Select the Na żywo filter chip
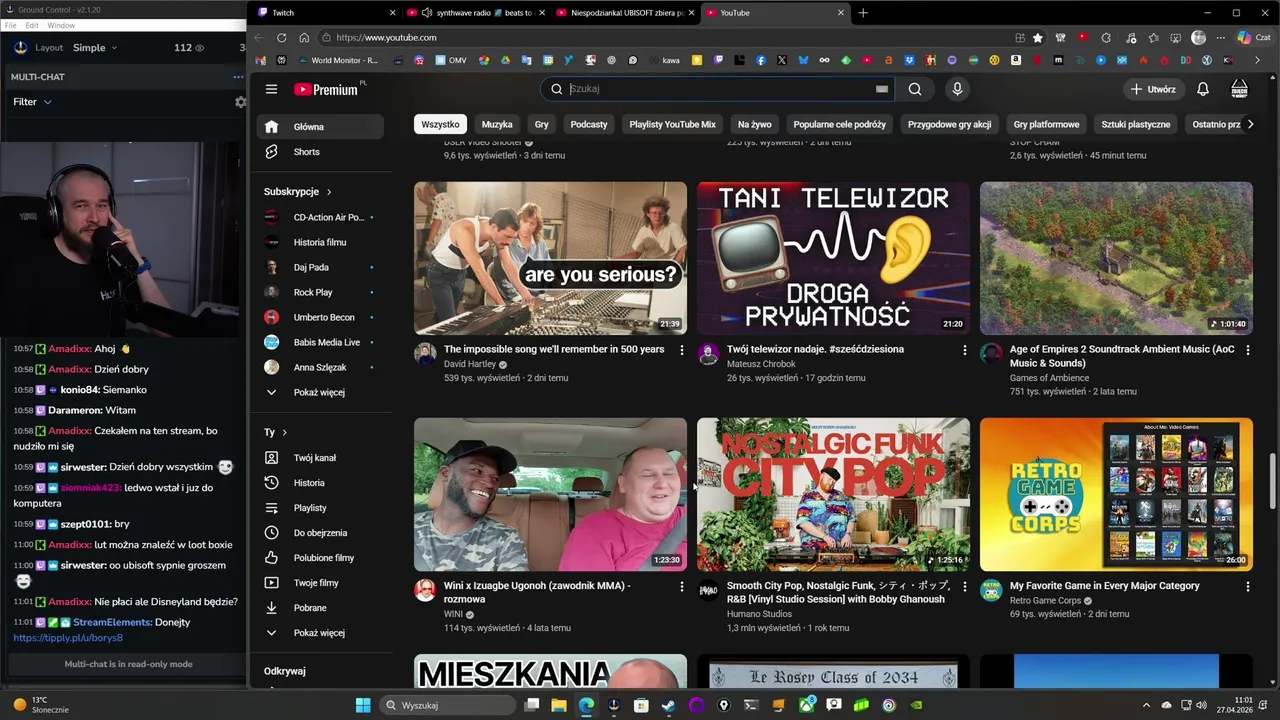The image size is (1280, 720). [755, 125]
